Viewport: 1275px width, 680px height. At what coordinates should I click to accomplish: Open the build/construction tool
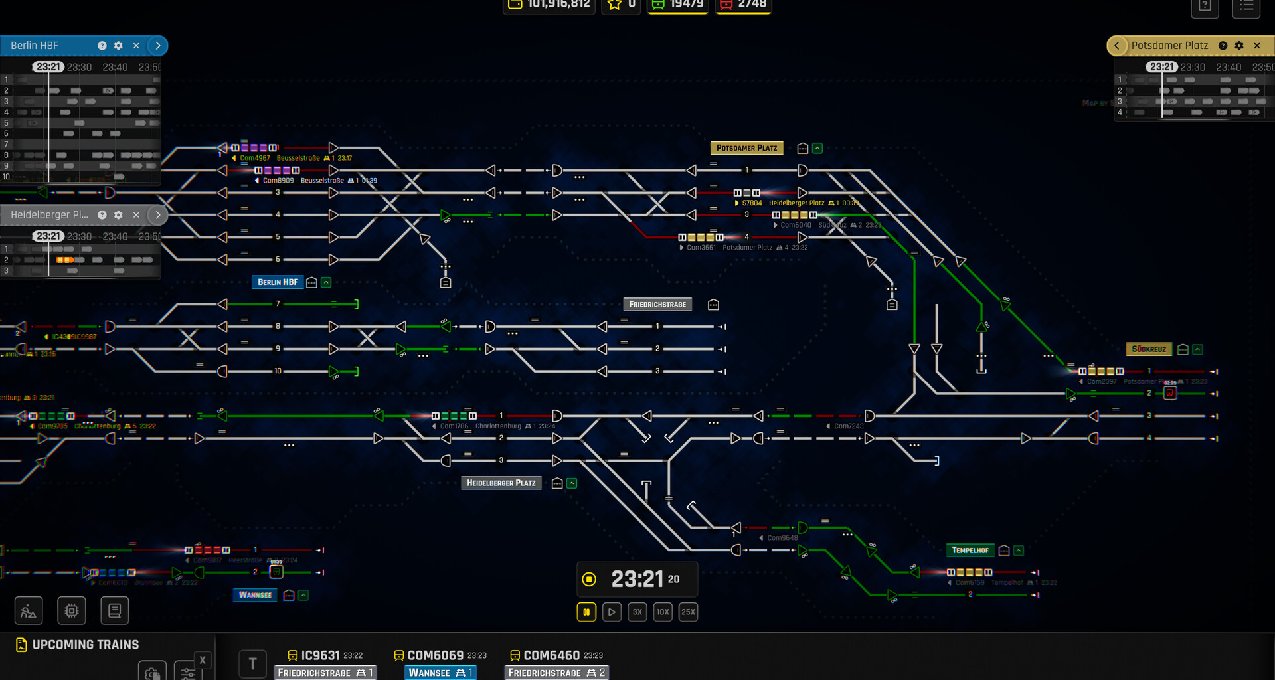click(31, 610)
